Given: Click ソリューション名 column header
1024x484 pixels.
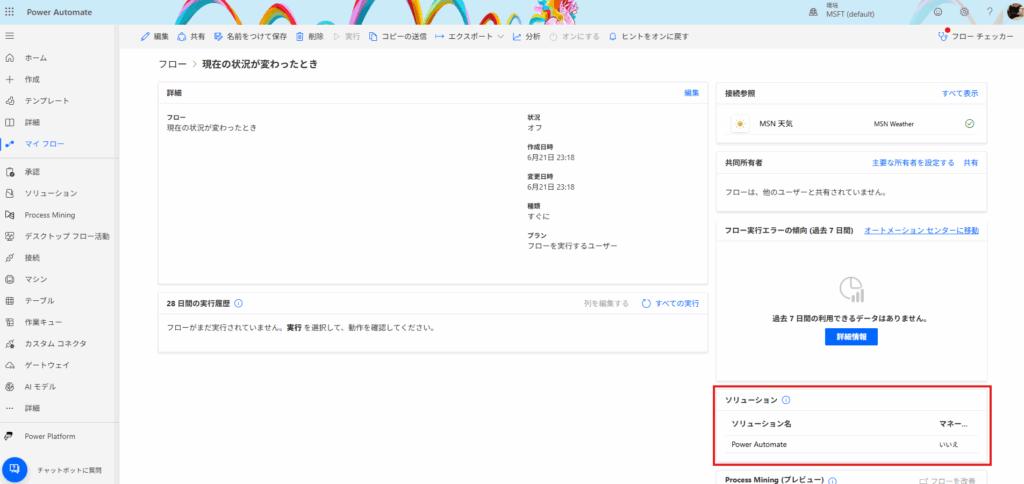Looking at the screenshot, I should 761,424.
